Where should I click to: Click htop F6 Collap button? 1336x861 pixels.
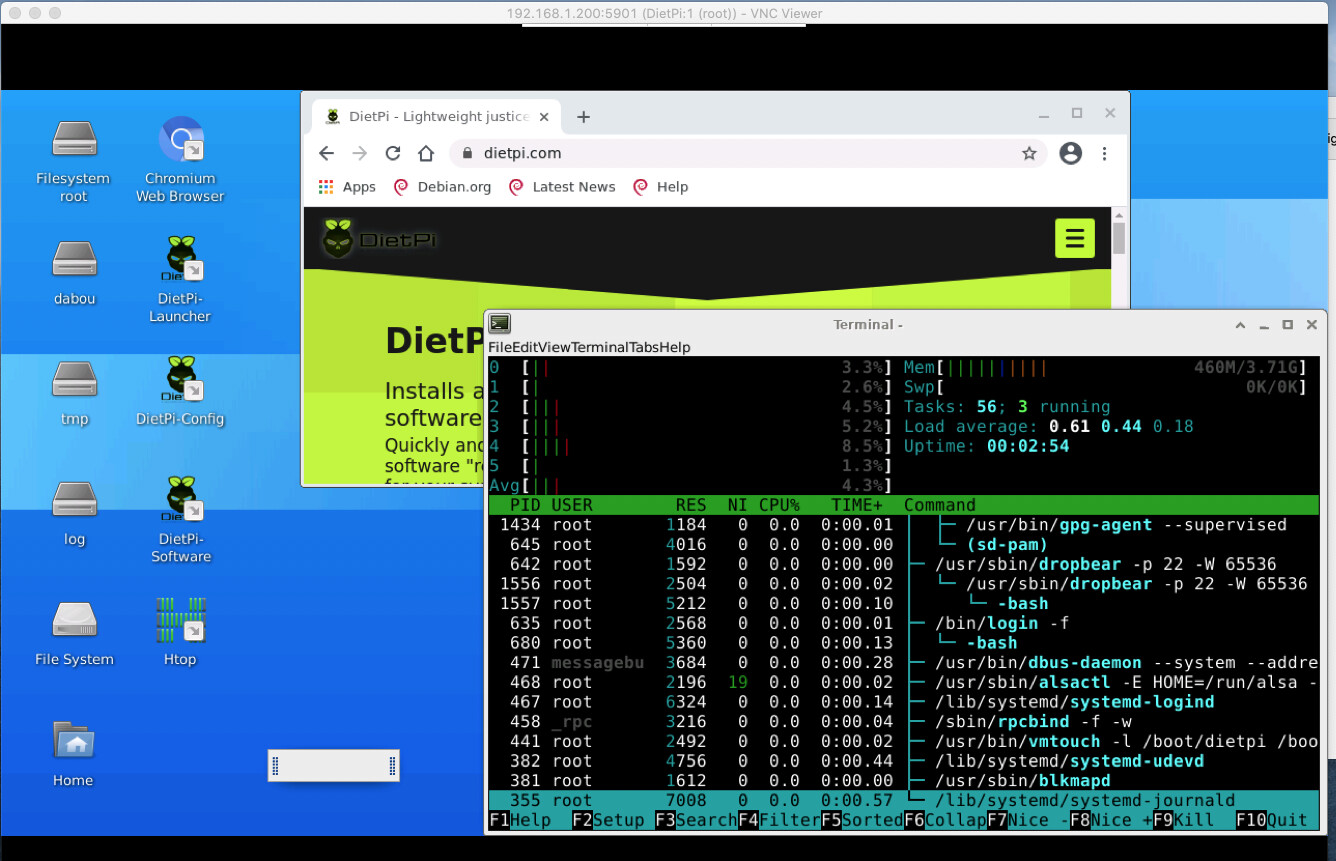point(945,820)
